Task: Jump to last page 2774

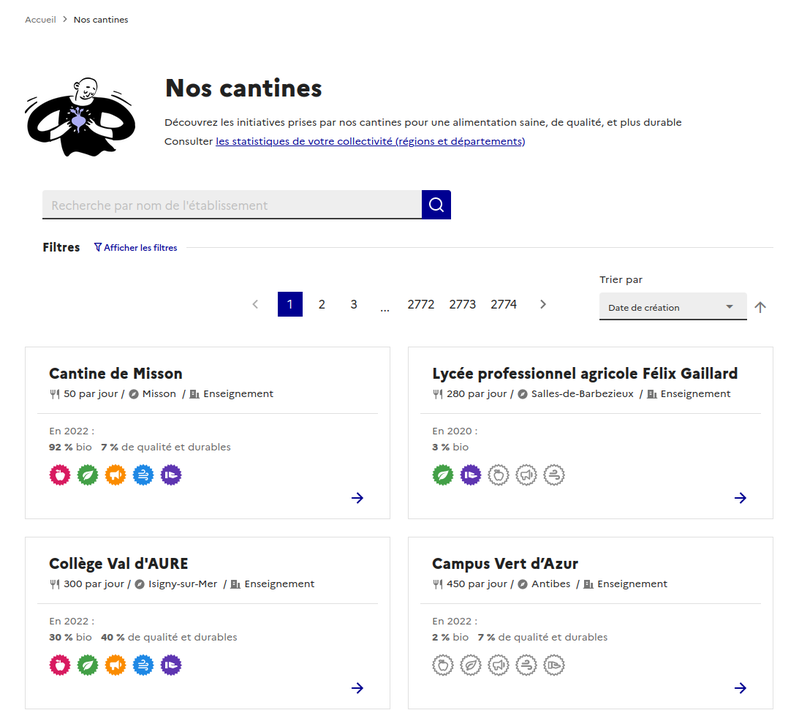Action: click(503, 304)
